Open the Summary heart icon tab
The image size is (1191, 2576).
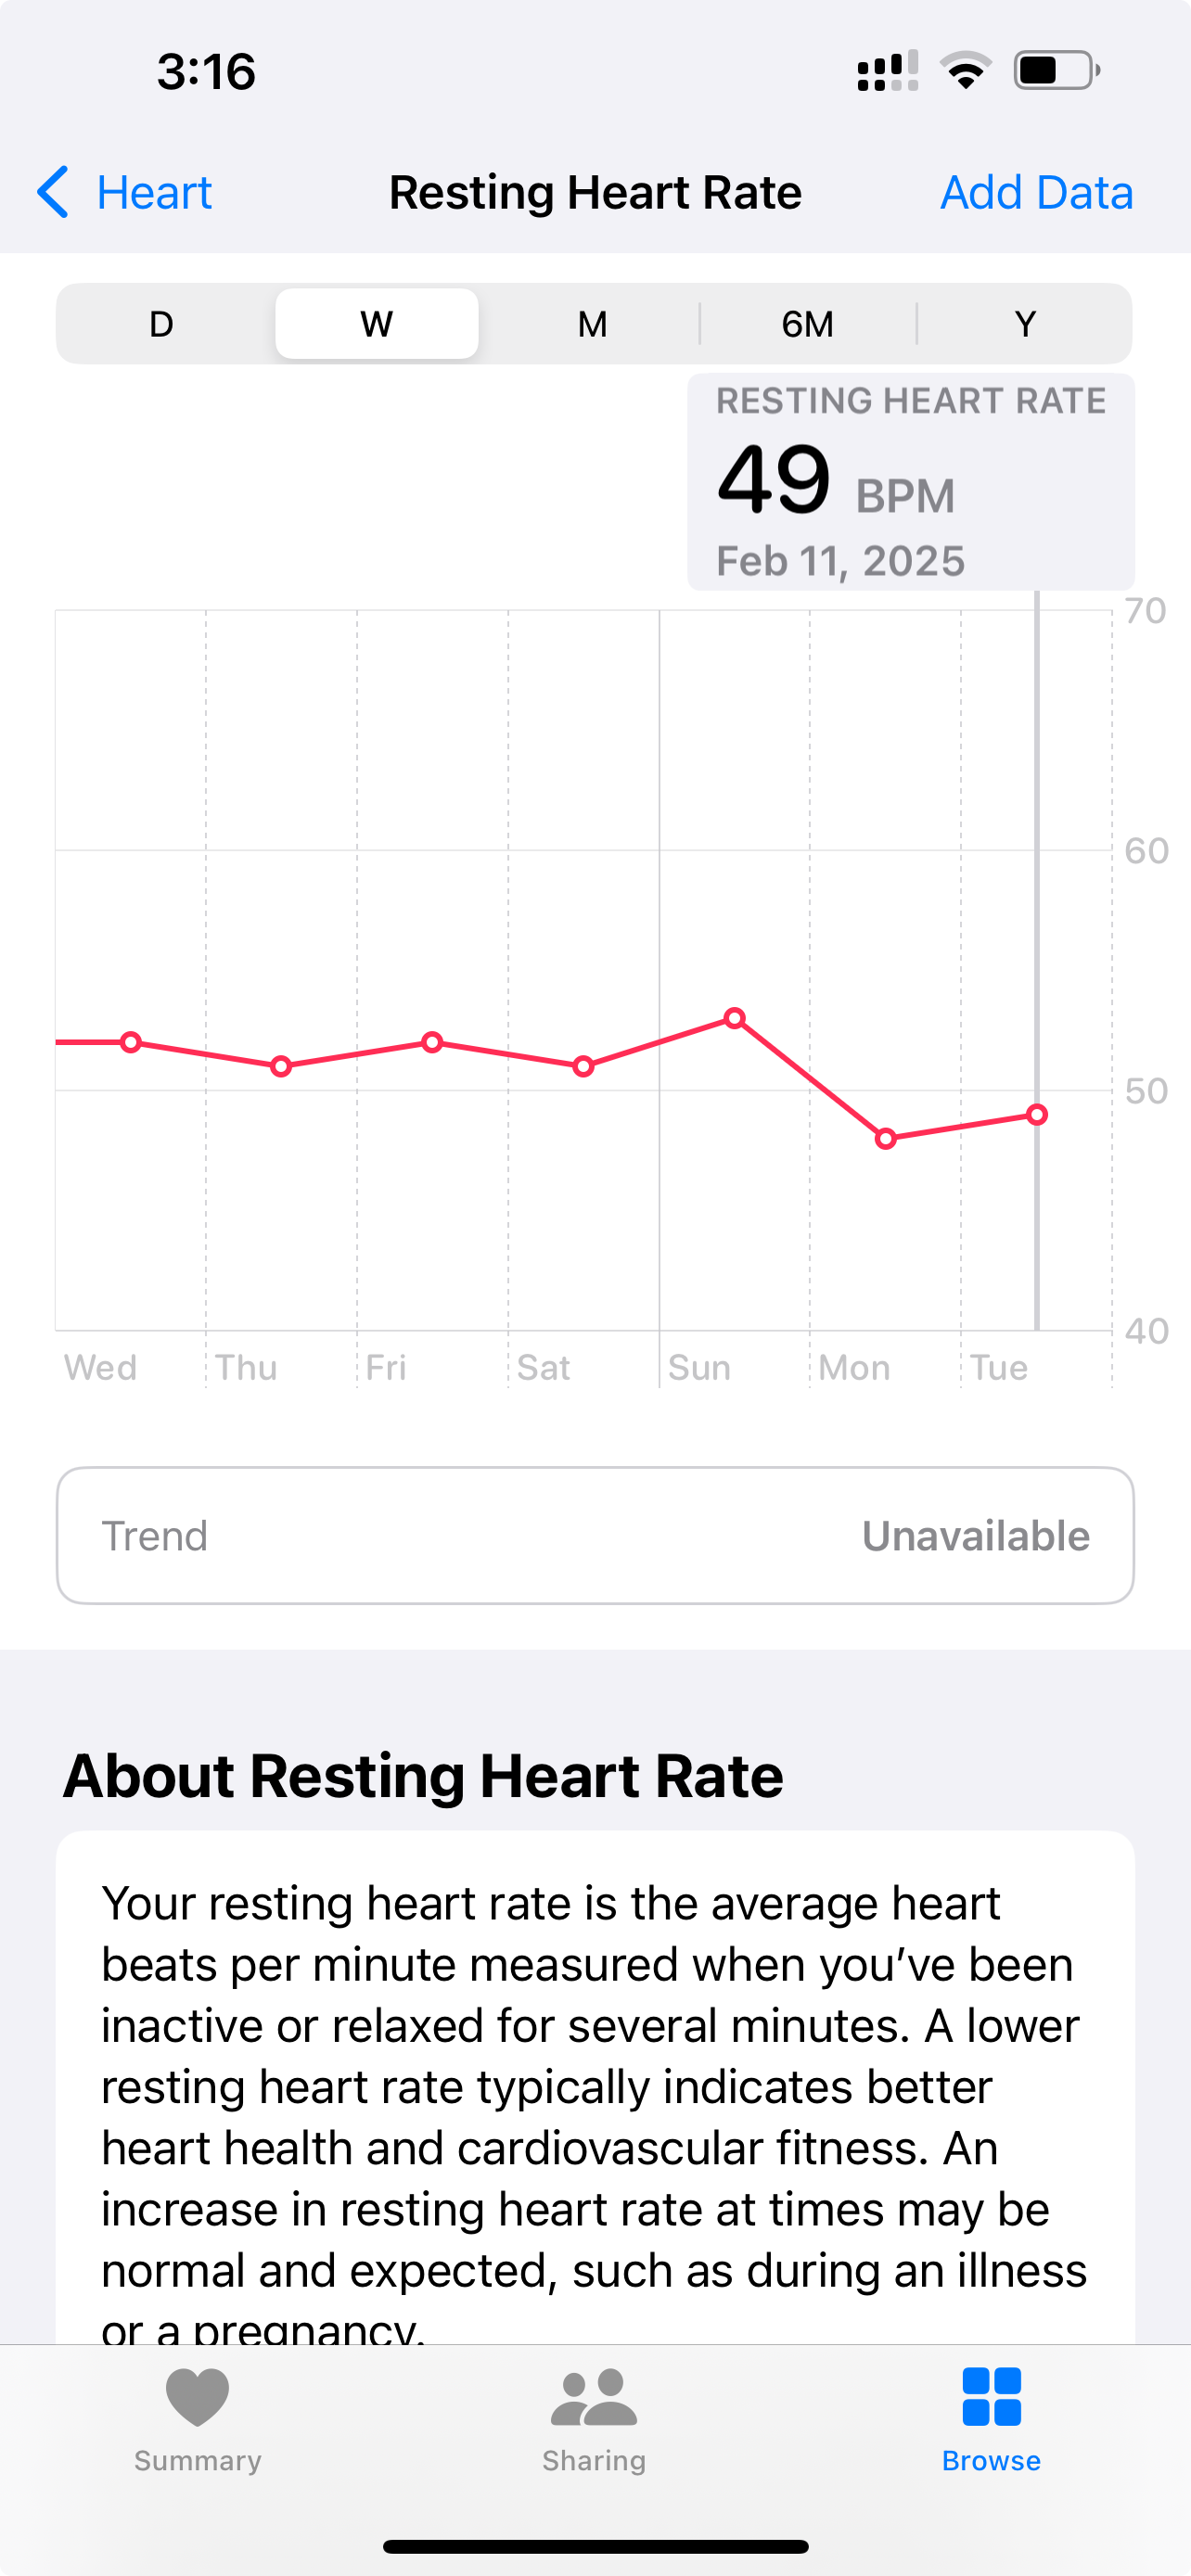point(197,2397)
